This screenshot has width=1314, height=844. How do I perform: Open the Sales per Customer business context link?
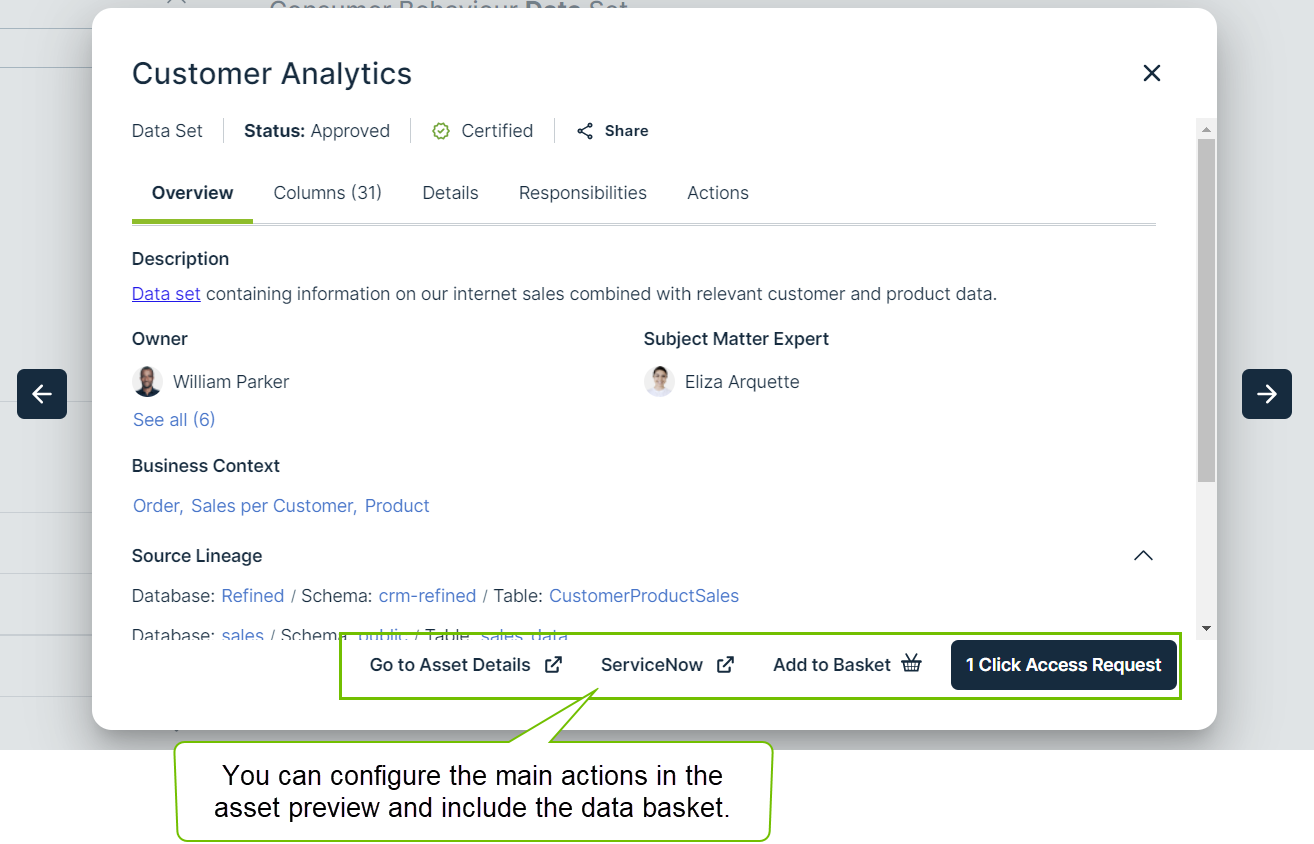[x=273, y=506]
